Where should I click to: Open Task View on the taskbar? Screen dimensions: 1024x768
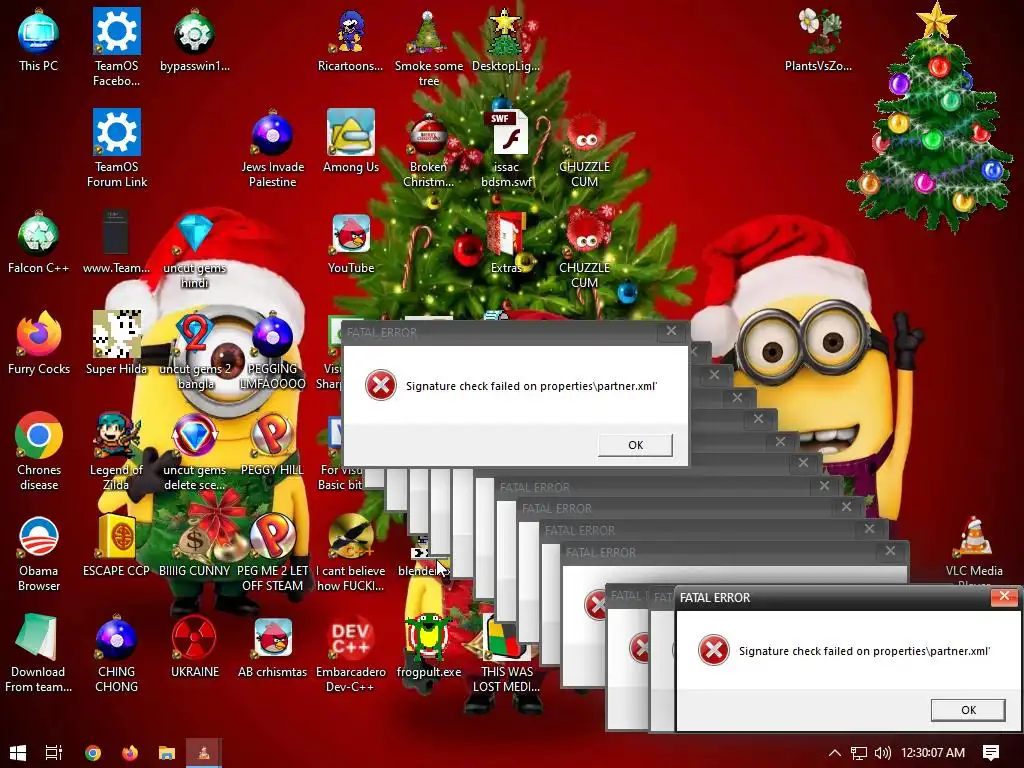click(54, 752)
